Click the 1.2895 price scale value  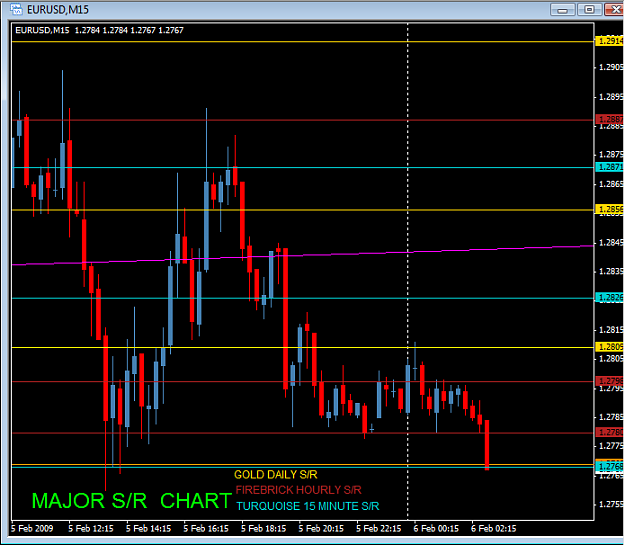pos(611,97)
